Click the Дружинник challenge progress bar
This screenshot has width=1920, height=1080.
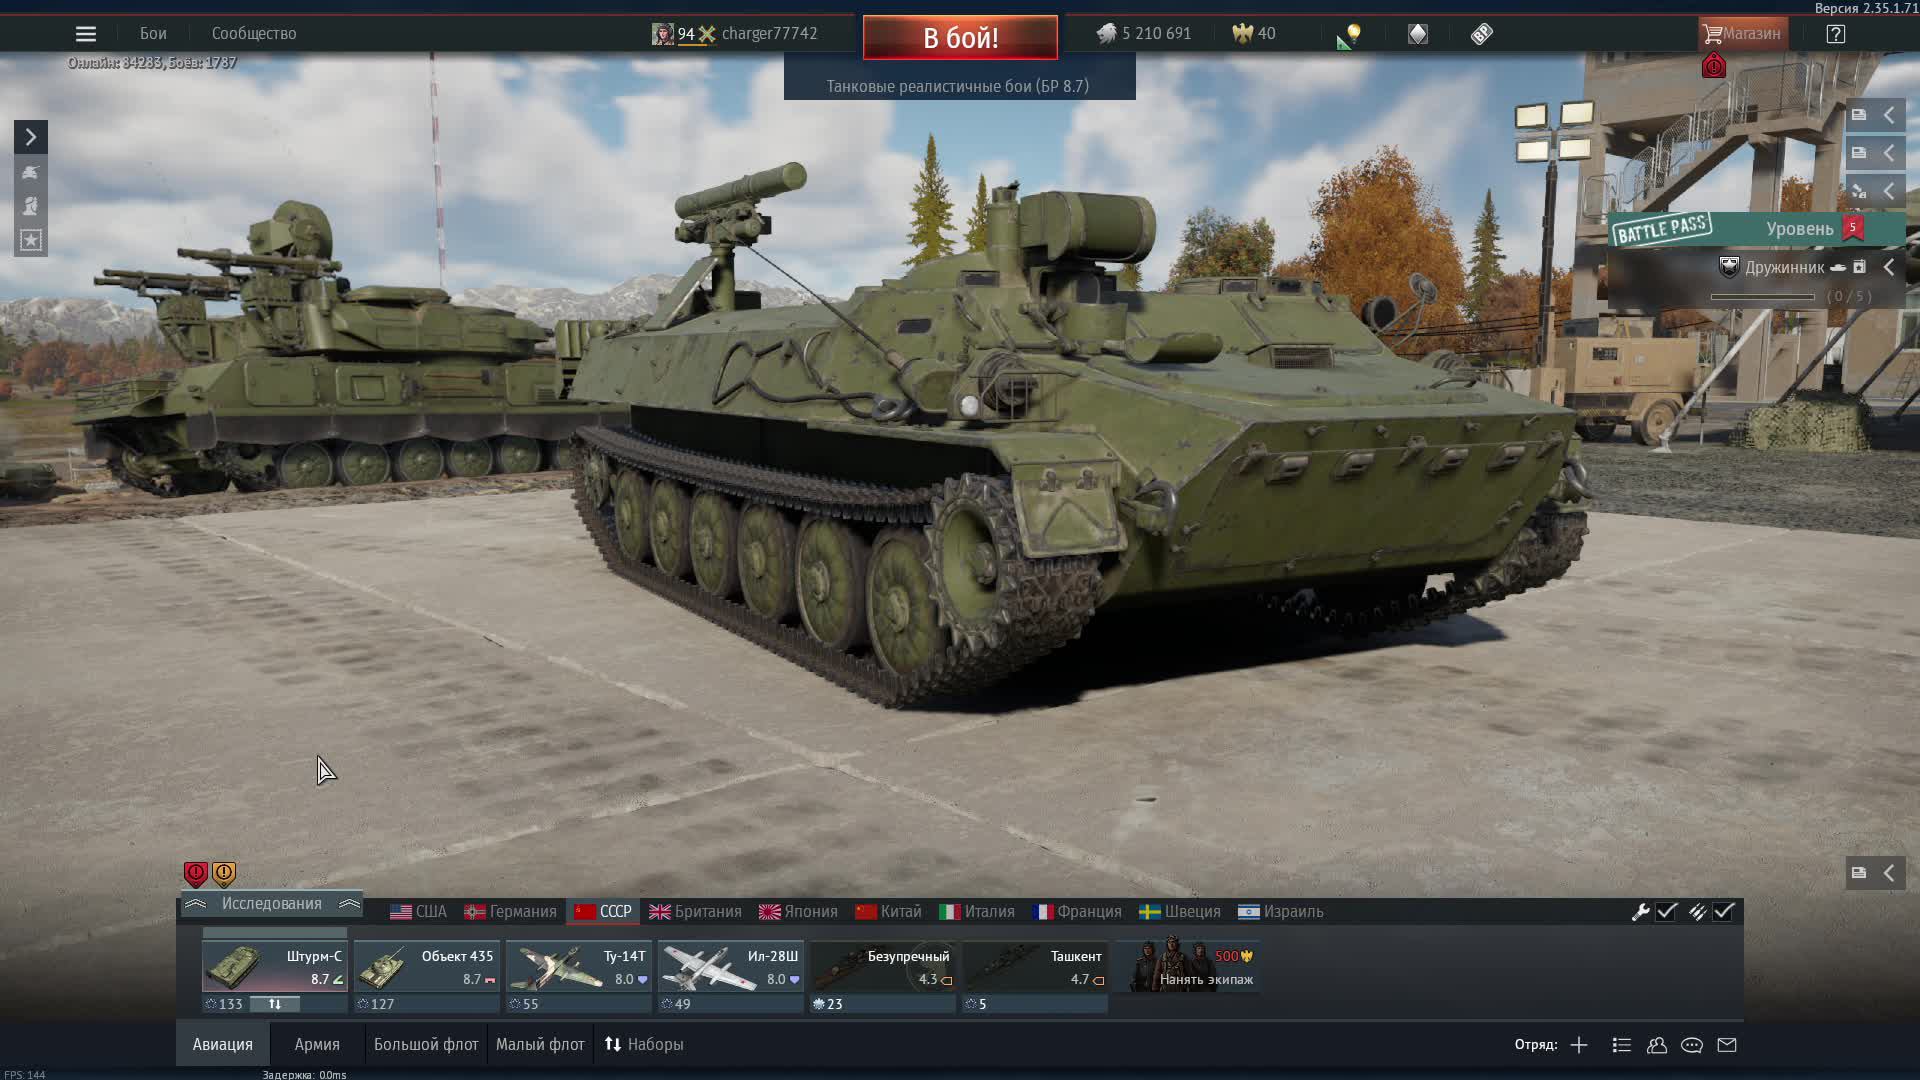[1765, 296]
